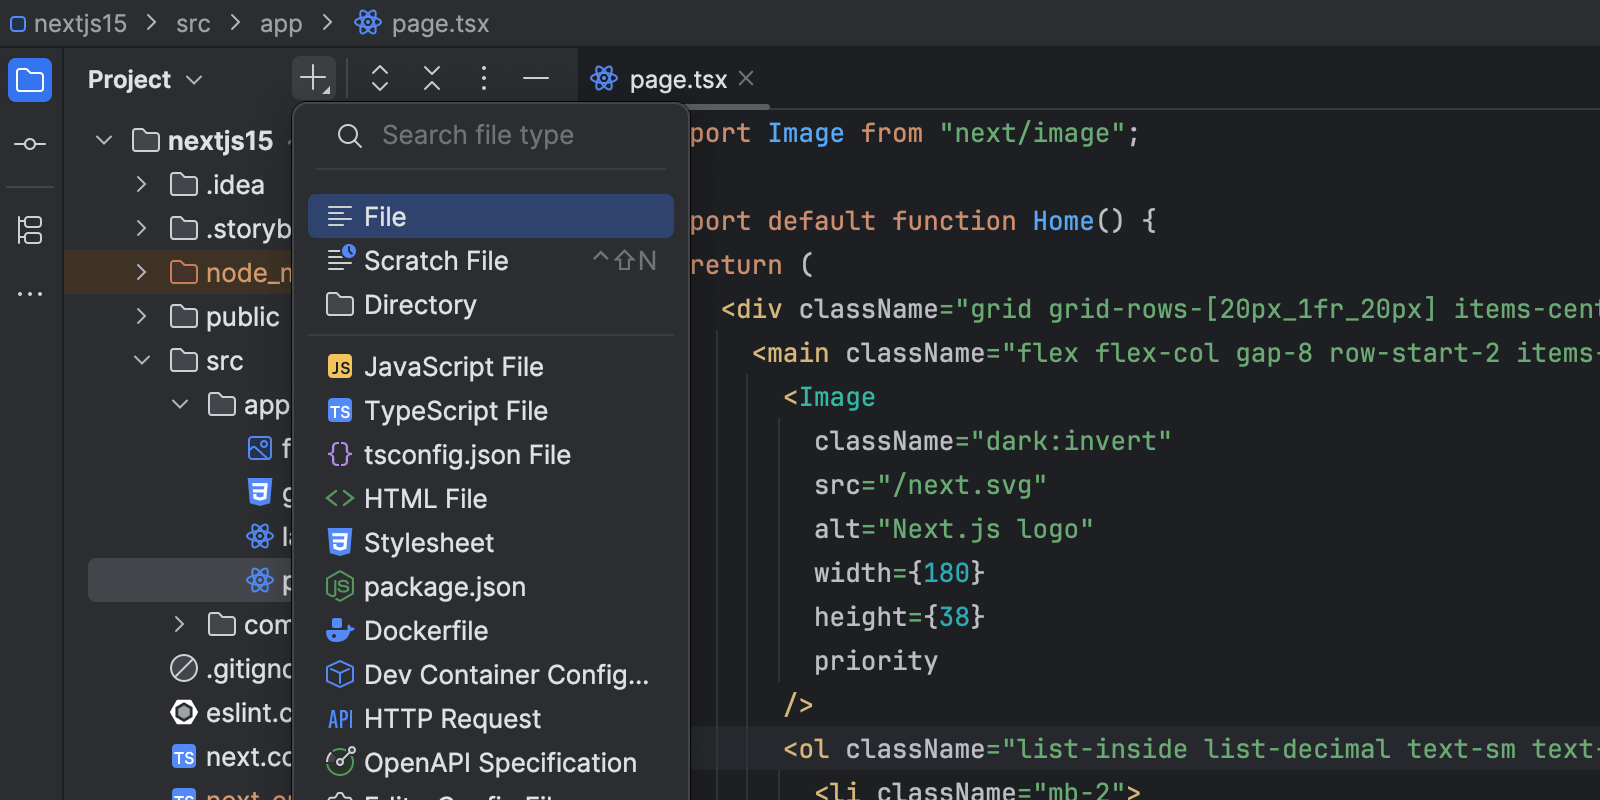Collapse the src folder

coord(142,361)
